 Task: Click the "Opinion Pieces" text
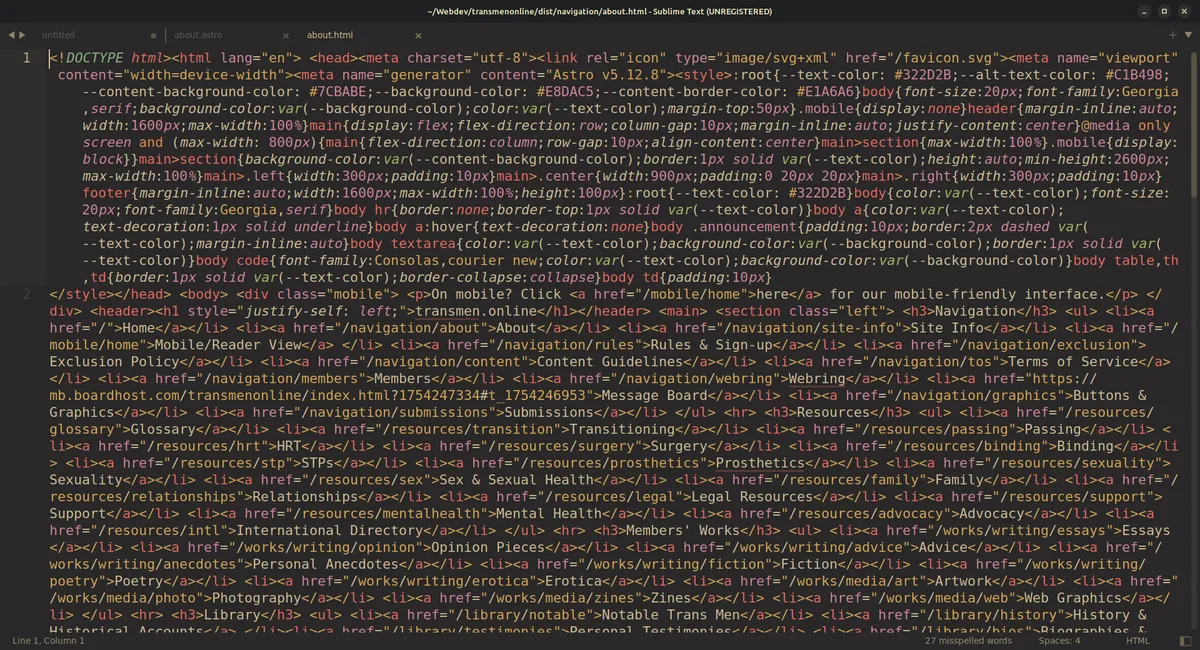pyautogui.click(x=490, y=549)
